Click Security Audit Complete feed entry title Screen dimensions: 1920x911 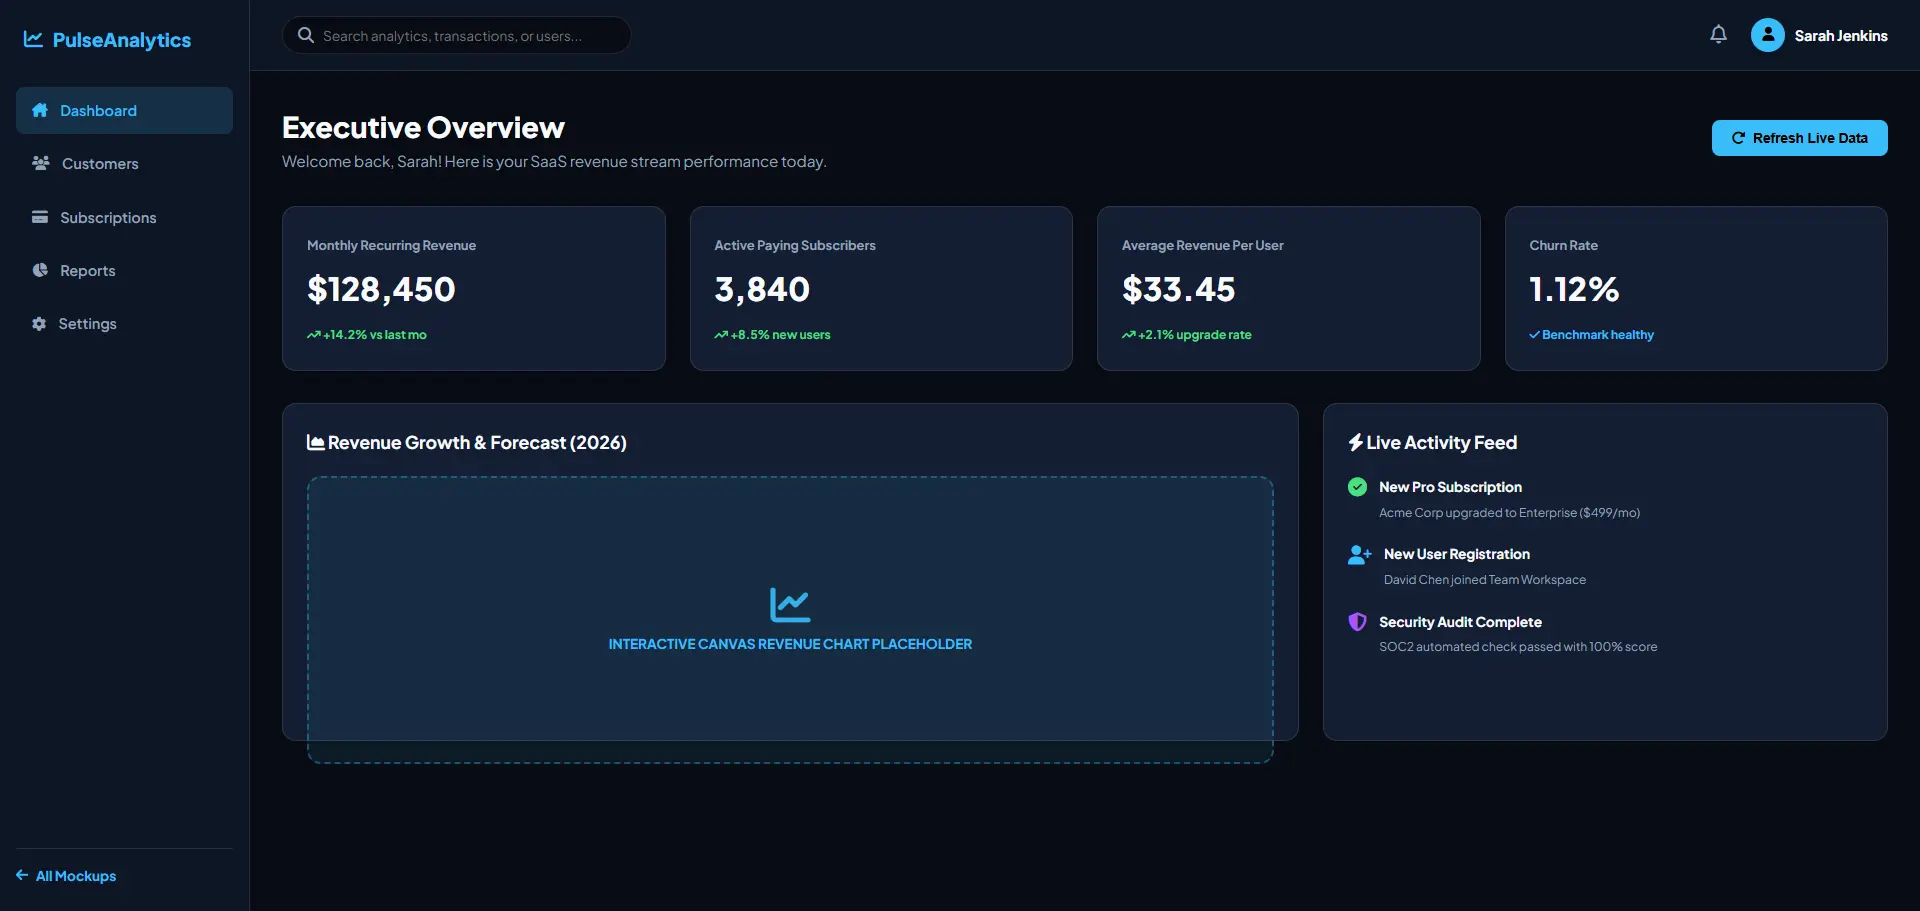(x=1460, y=622)
